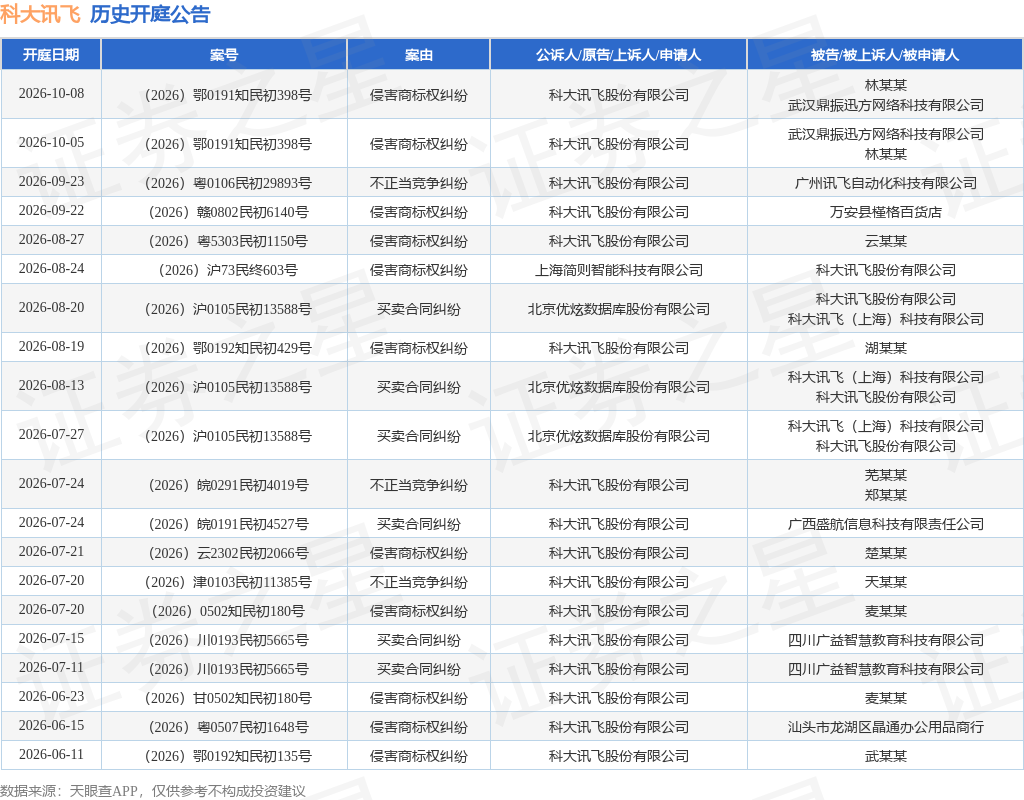This screenshot has width=1024, height=800.
Task: Click defendant 汕头市龙湖区晶通办公用品商行
Action: (886, 728)
